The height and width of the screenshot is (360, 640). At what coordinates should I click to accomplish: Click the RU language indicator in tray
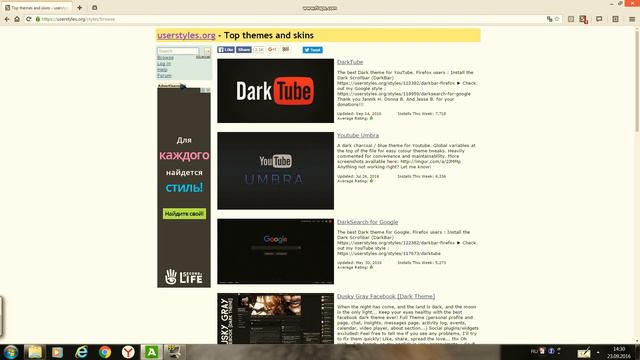[534, 351]
